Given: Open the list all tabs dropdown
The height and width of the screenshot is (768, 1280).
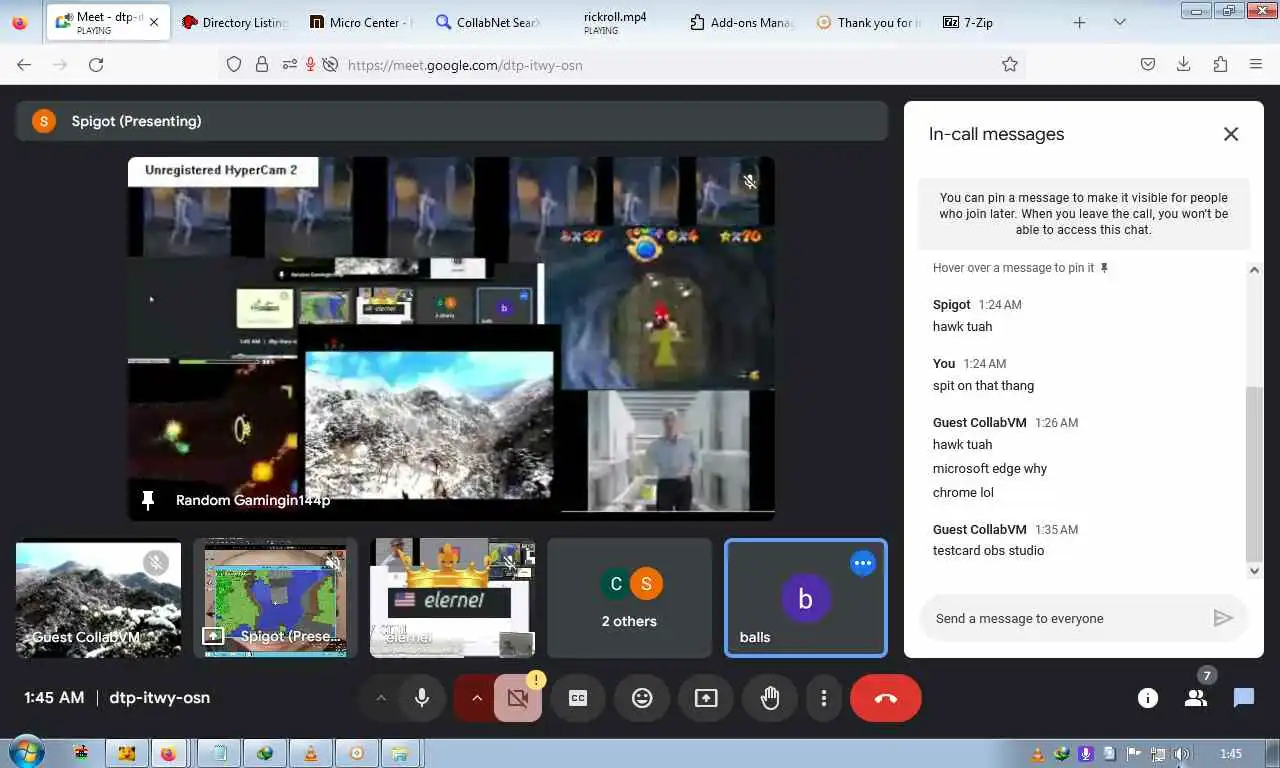Looking at the screenshot, I should point(1120,22).
